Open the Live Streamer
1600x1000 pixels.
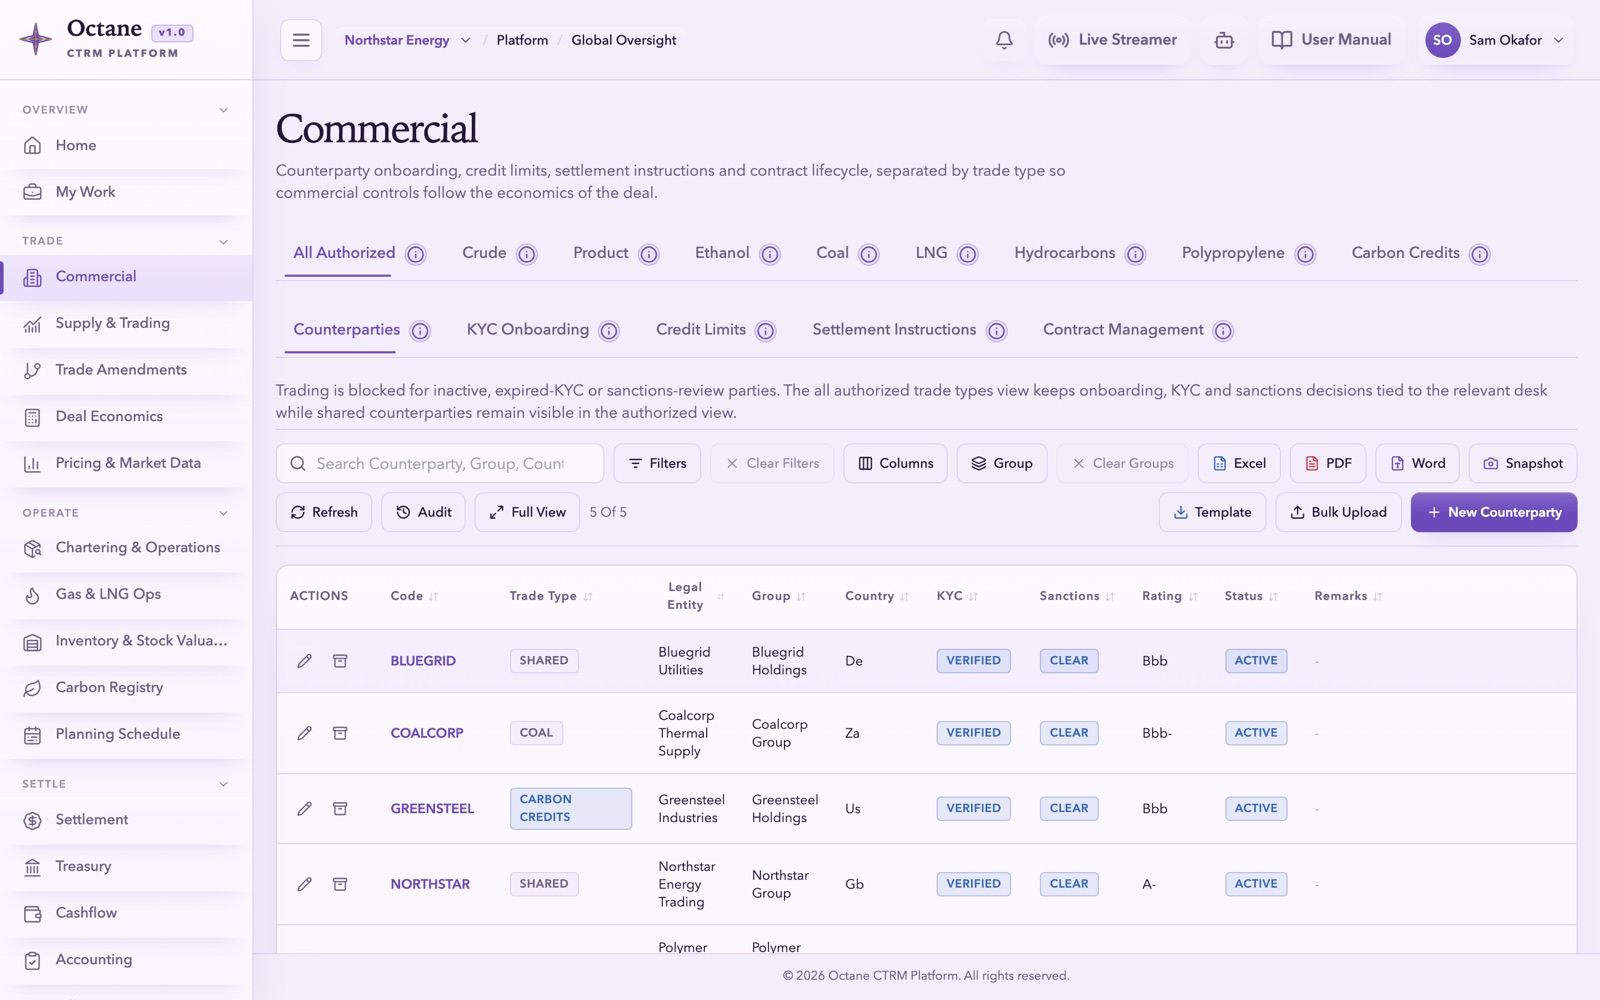1112,40
